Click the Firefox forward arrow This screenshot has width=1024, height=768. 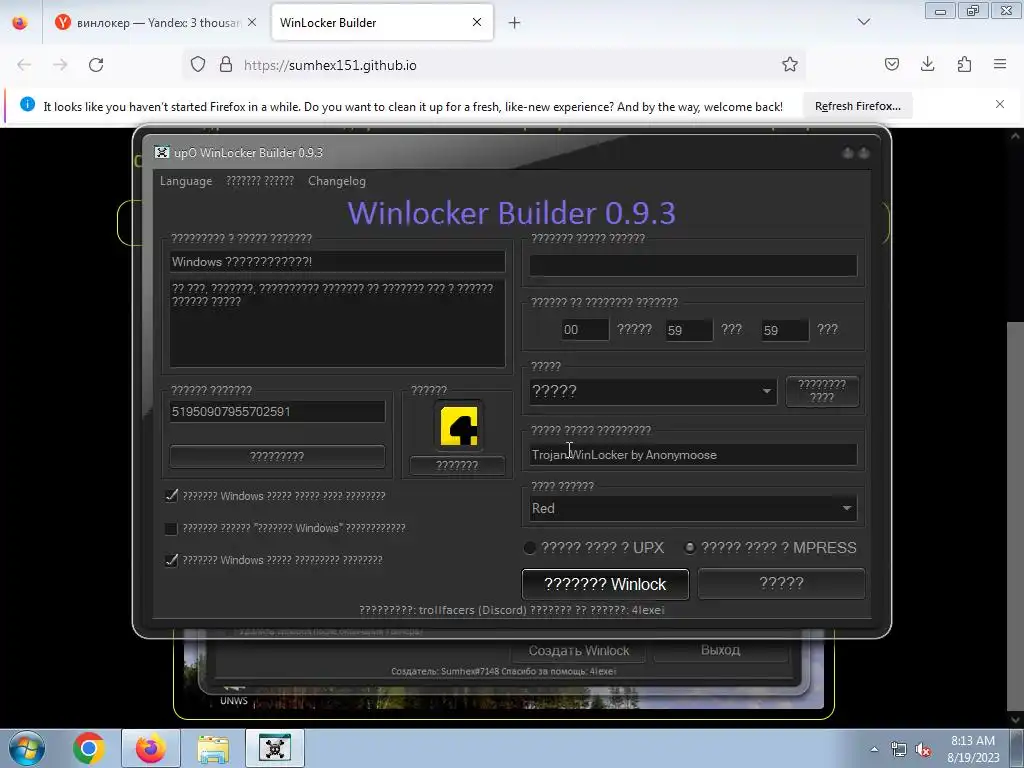point(60,65)
